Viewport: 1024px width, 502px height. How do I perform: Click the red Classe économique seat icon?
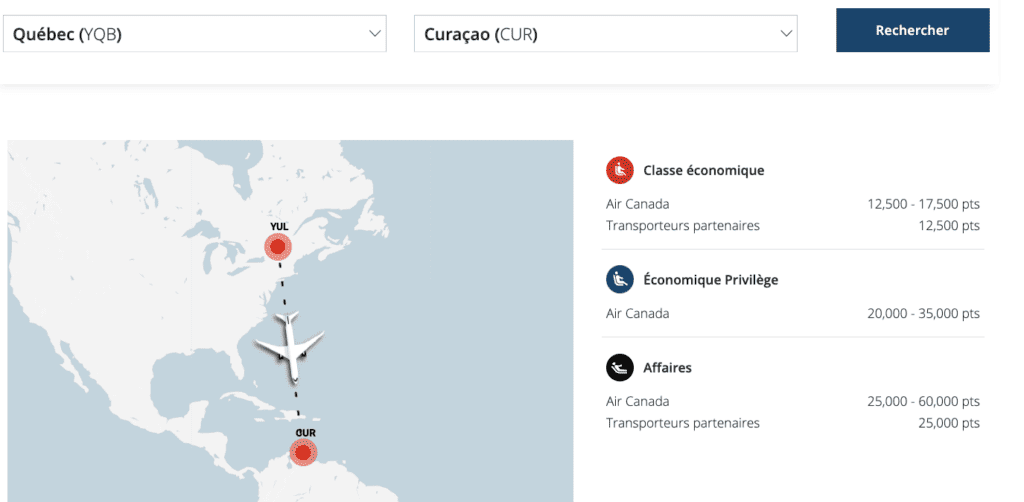click(620, 170)
